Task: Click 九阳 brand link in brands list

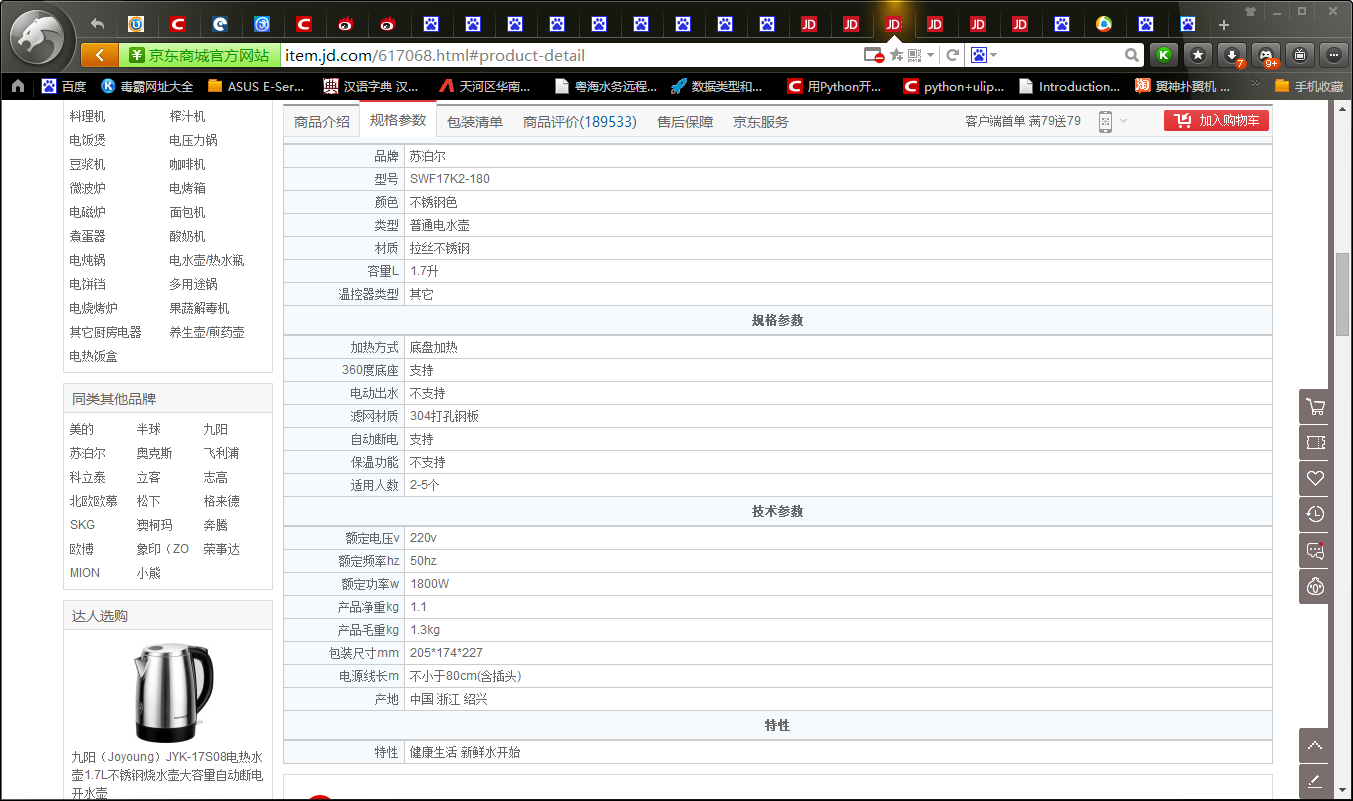Action: coord(216,429)
